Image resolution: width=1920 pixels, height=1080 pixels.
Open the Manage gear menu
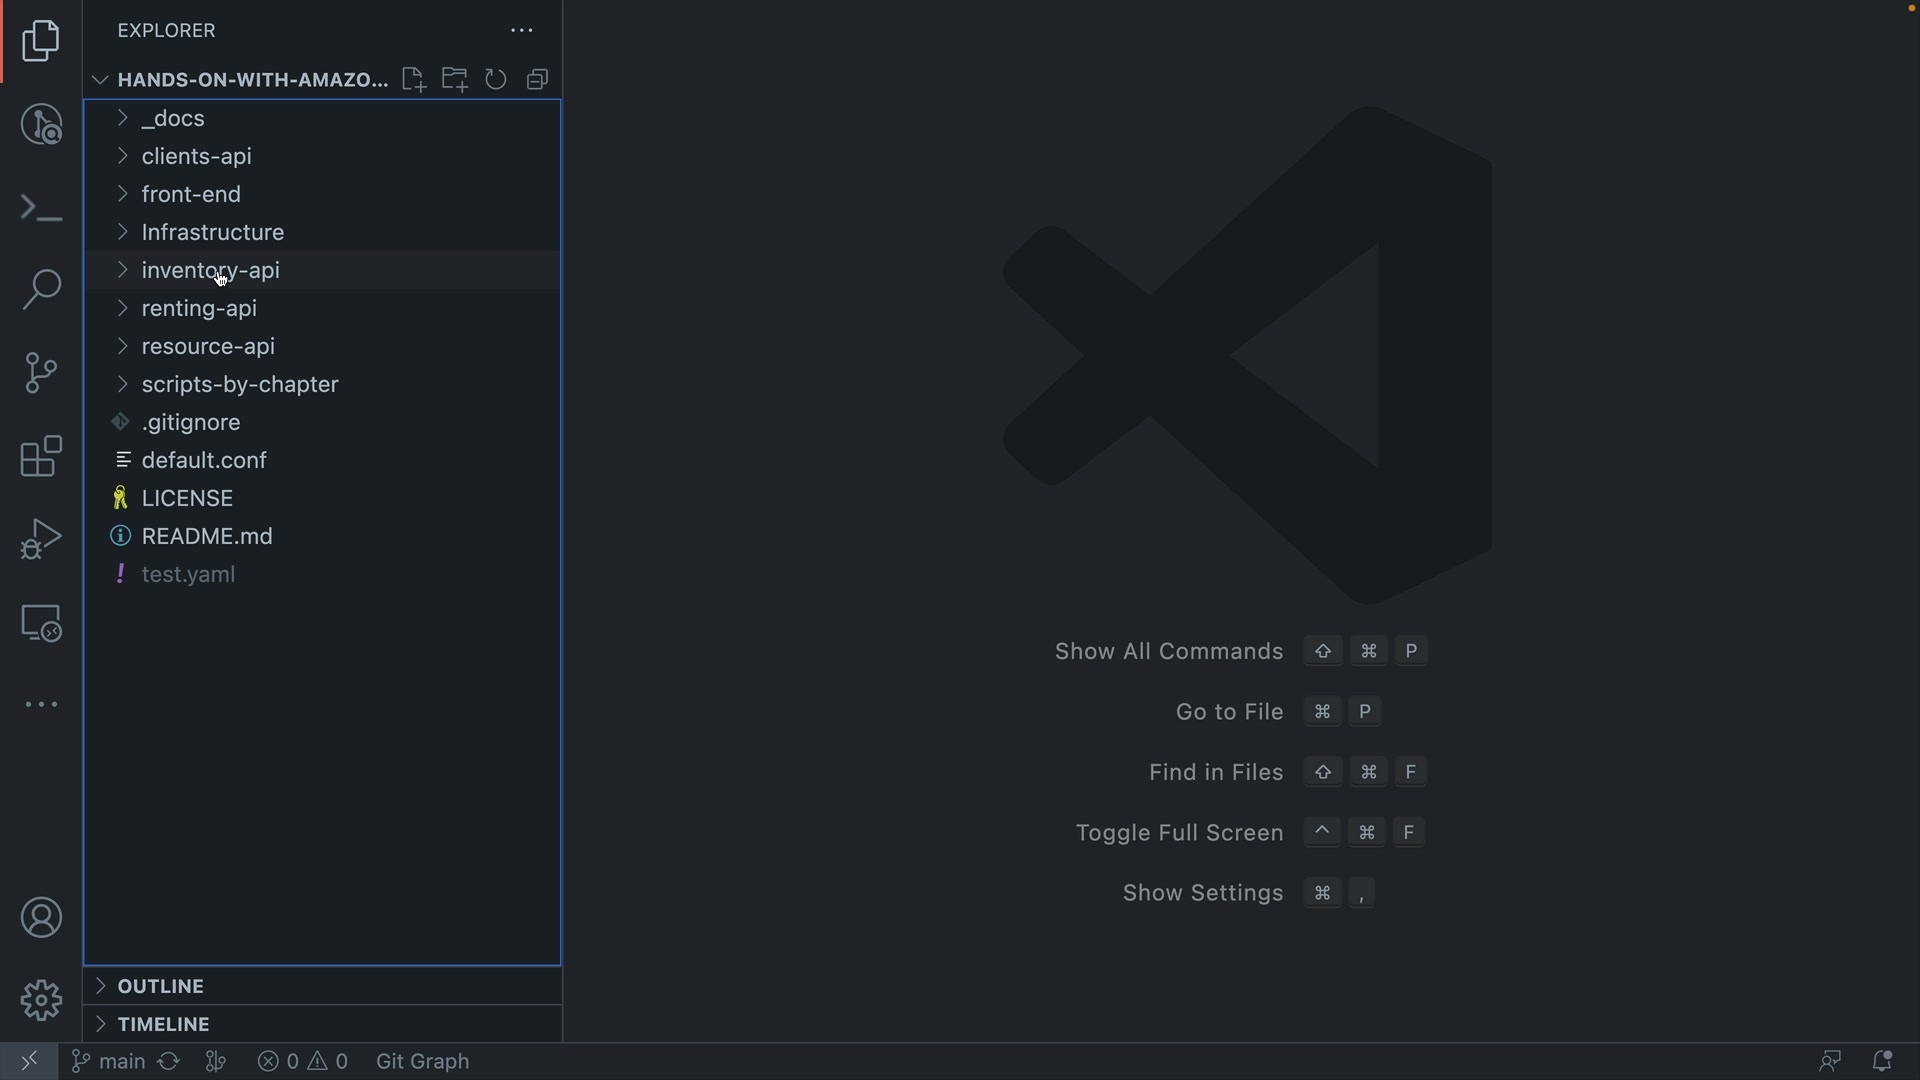coord(41,1000)
